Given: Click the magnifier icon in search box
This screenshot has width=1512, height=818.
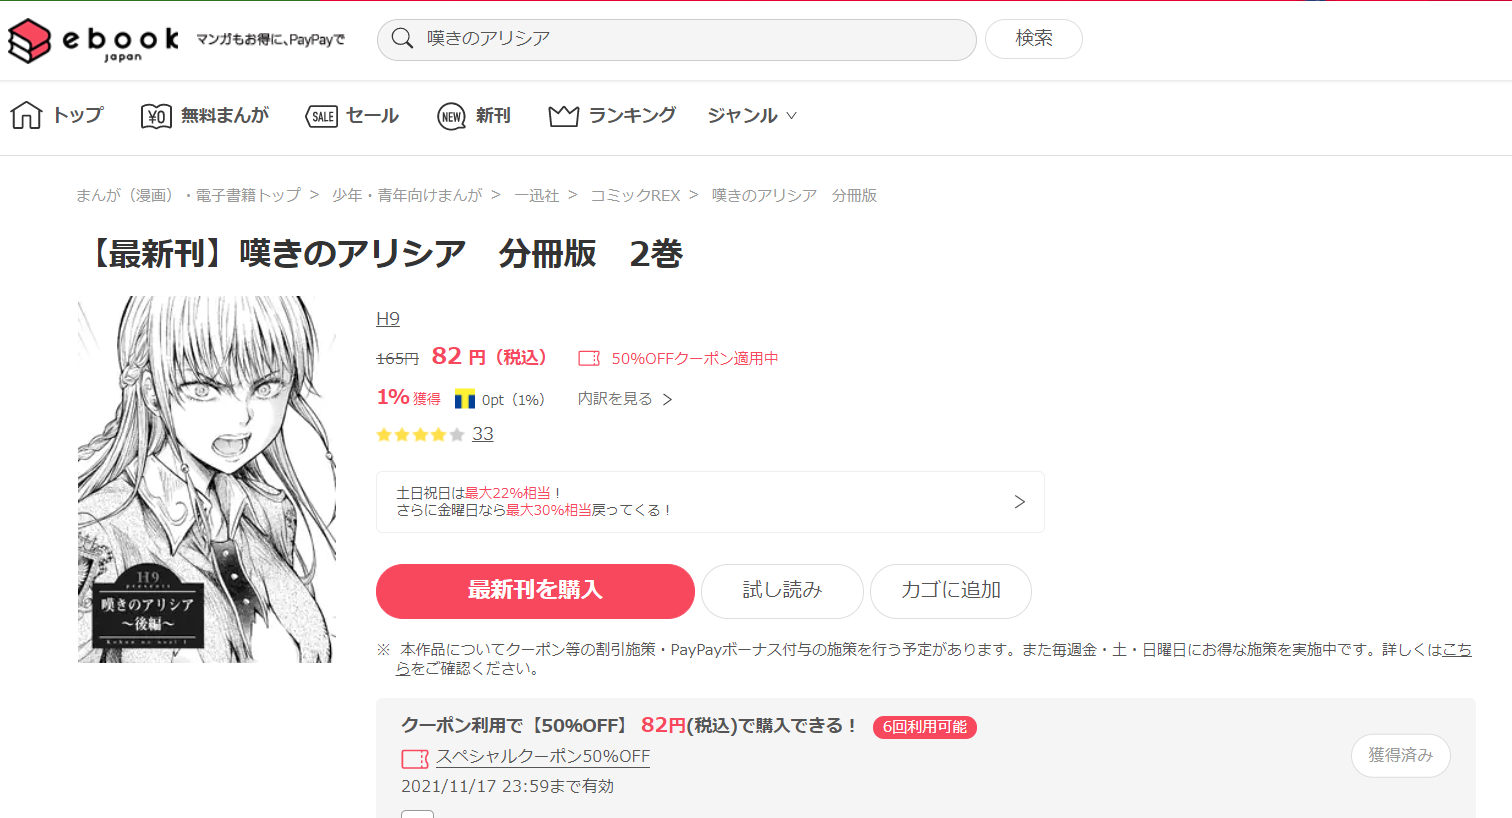Looking at the screenshot, I should (403, 39).
